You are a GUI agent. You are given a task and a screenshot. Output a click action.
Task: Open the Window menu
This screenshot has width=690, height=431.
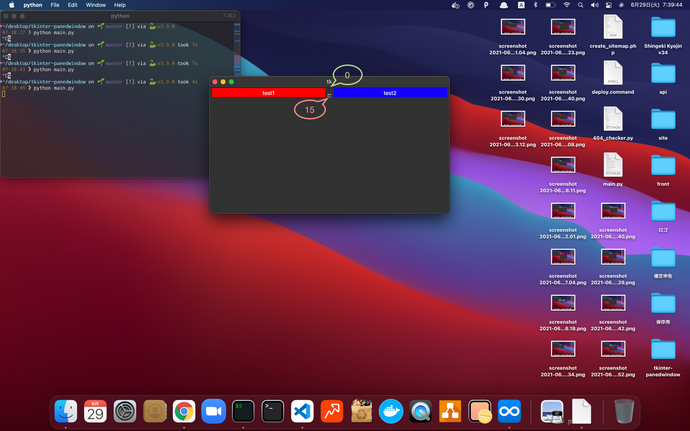click(95, 5)
